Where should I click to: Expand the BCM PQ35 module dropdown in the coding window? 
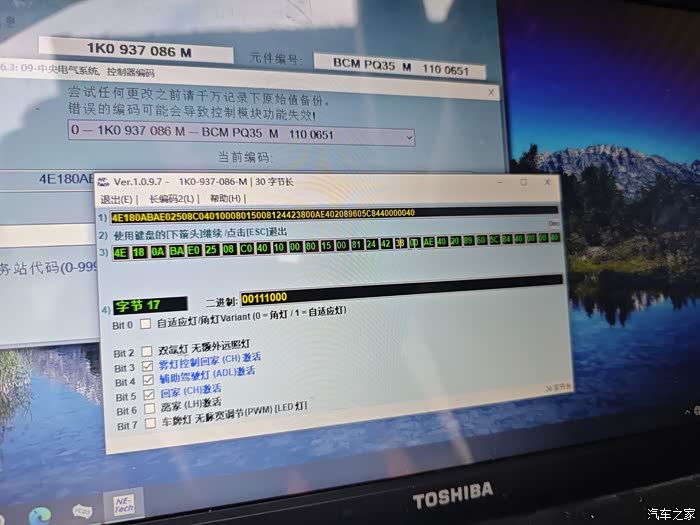click(409, 138)
